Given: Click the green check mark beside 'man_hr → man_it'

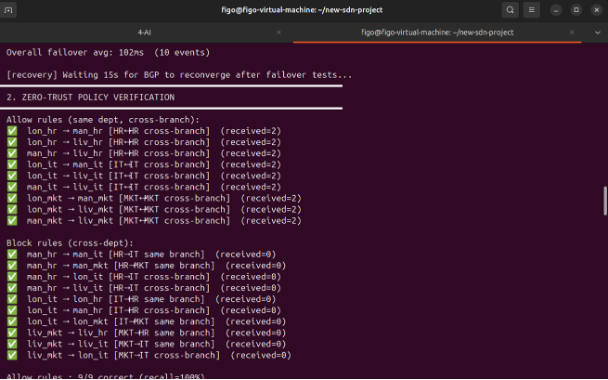Looking at the screenshot, I should point(12,254).
